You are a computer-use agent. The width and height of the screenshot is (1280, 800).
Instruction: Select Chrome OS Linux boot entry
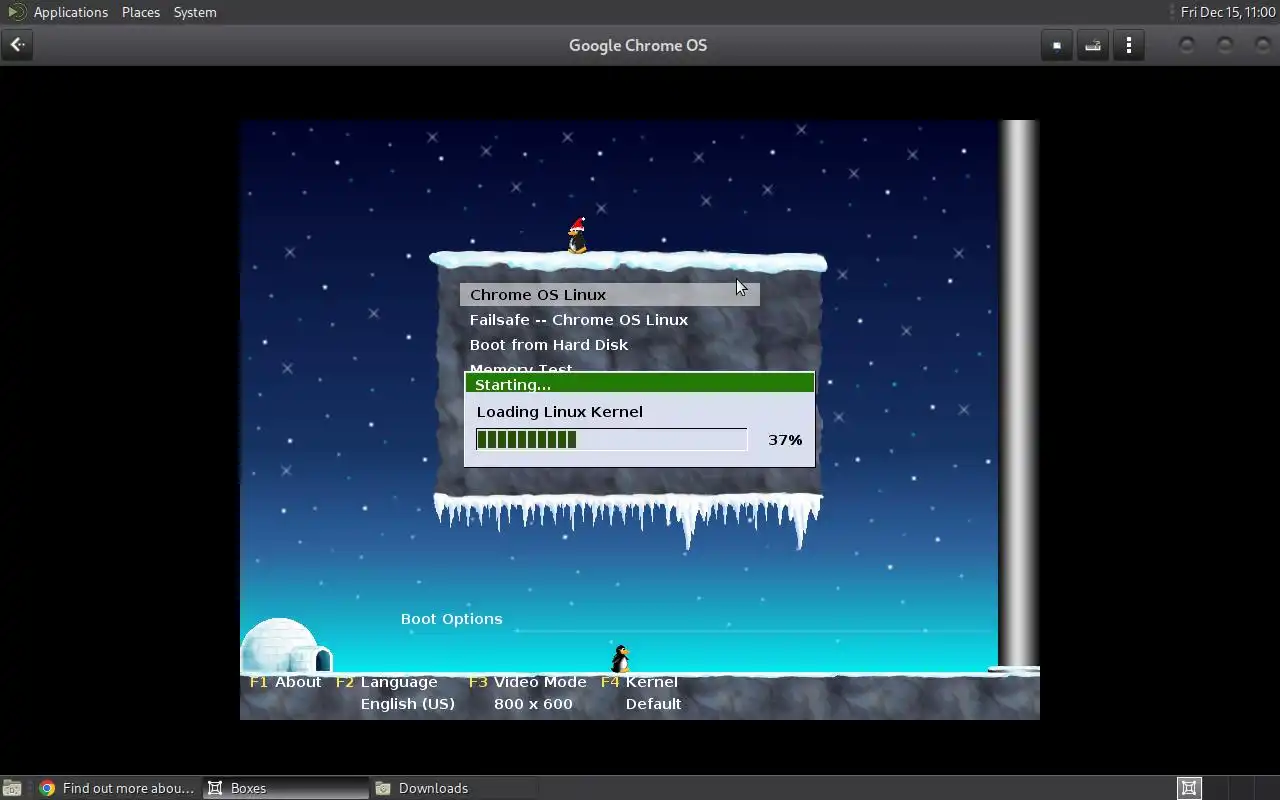609,294
